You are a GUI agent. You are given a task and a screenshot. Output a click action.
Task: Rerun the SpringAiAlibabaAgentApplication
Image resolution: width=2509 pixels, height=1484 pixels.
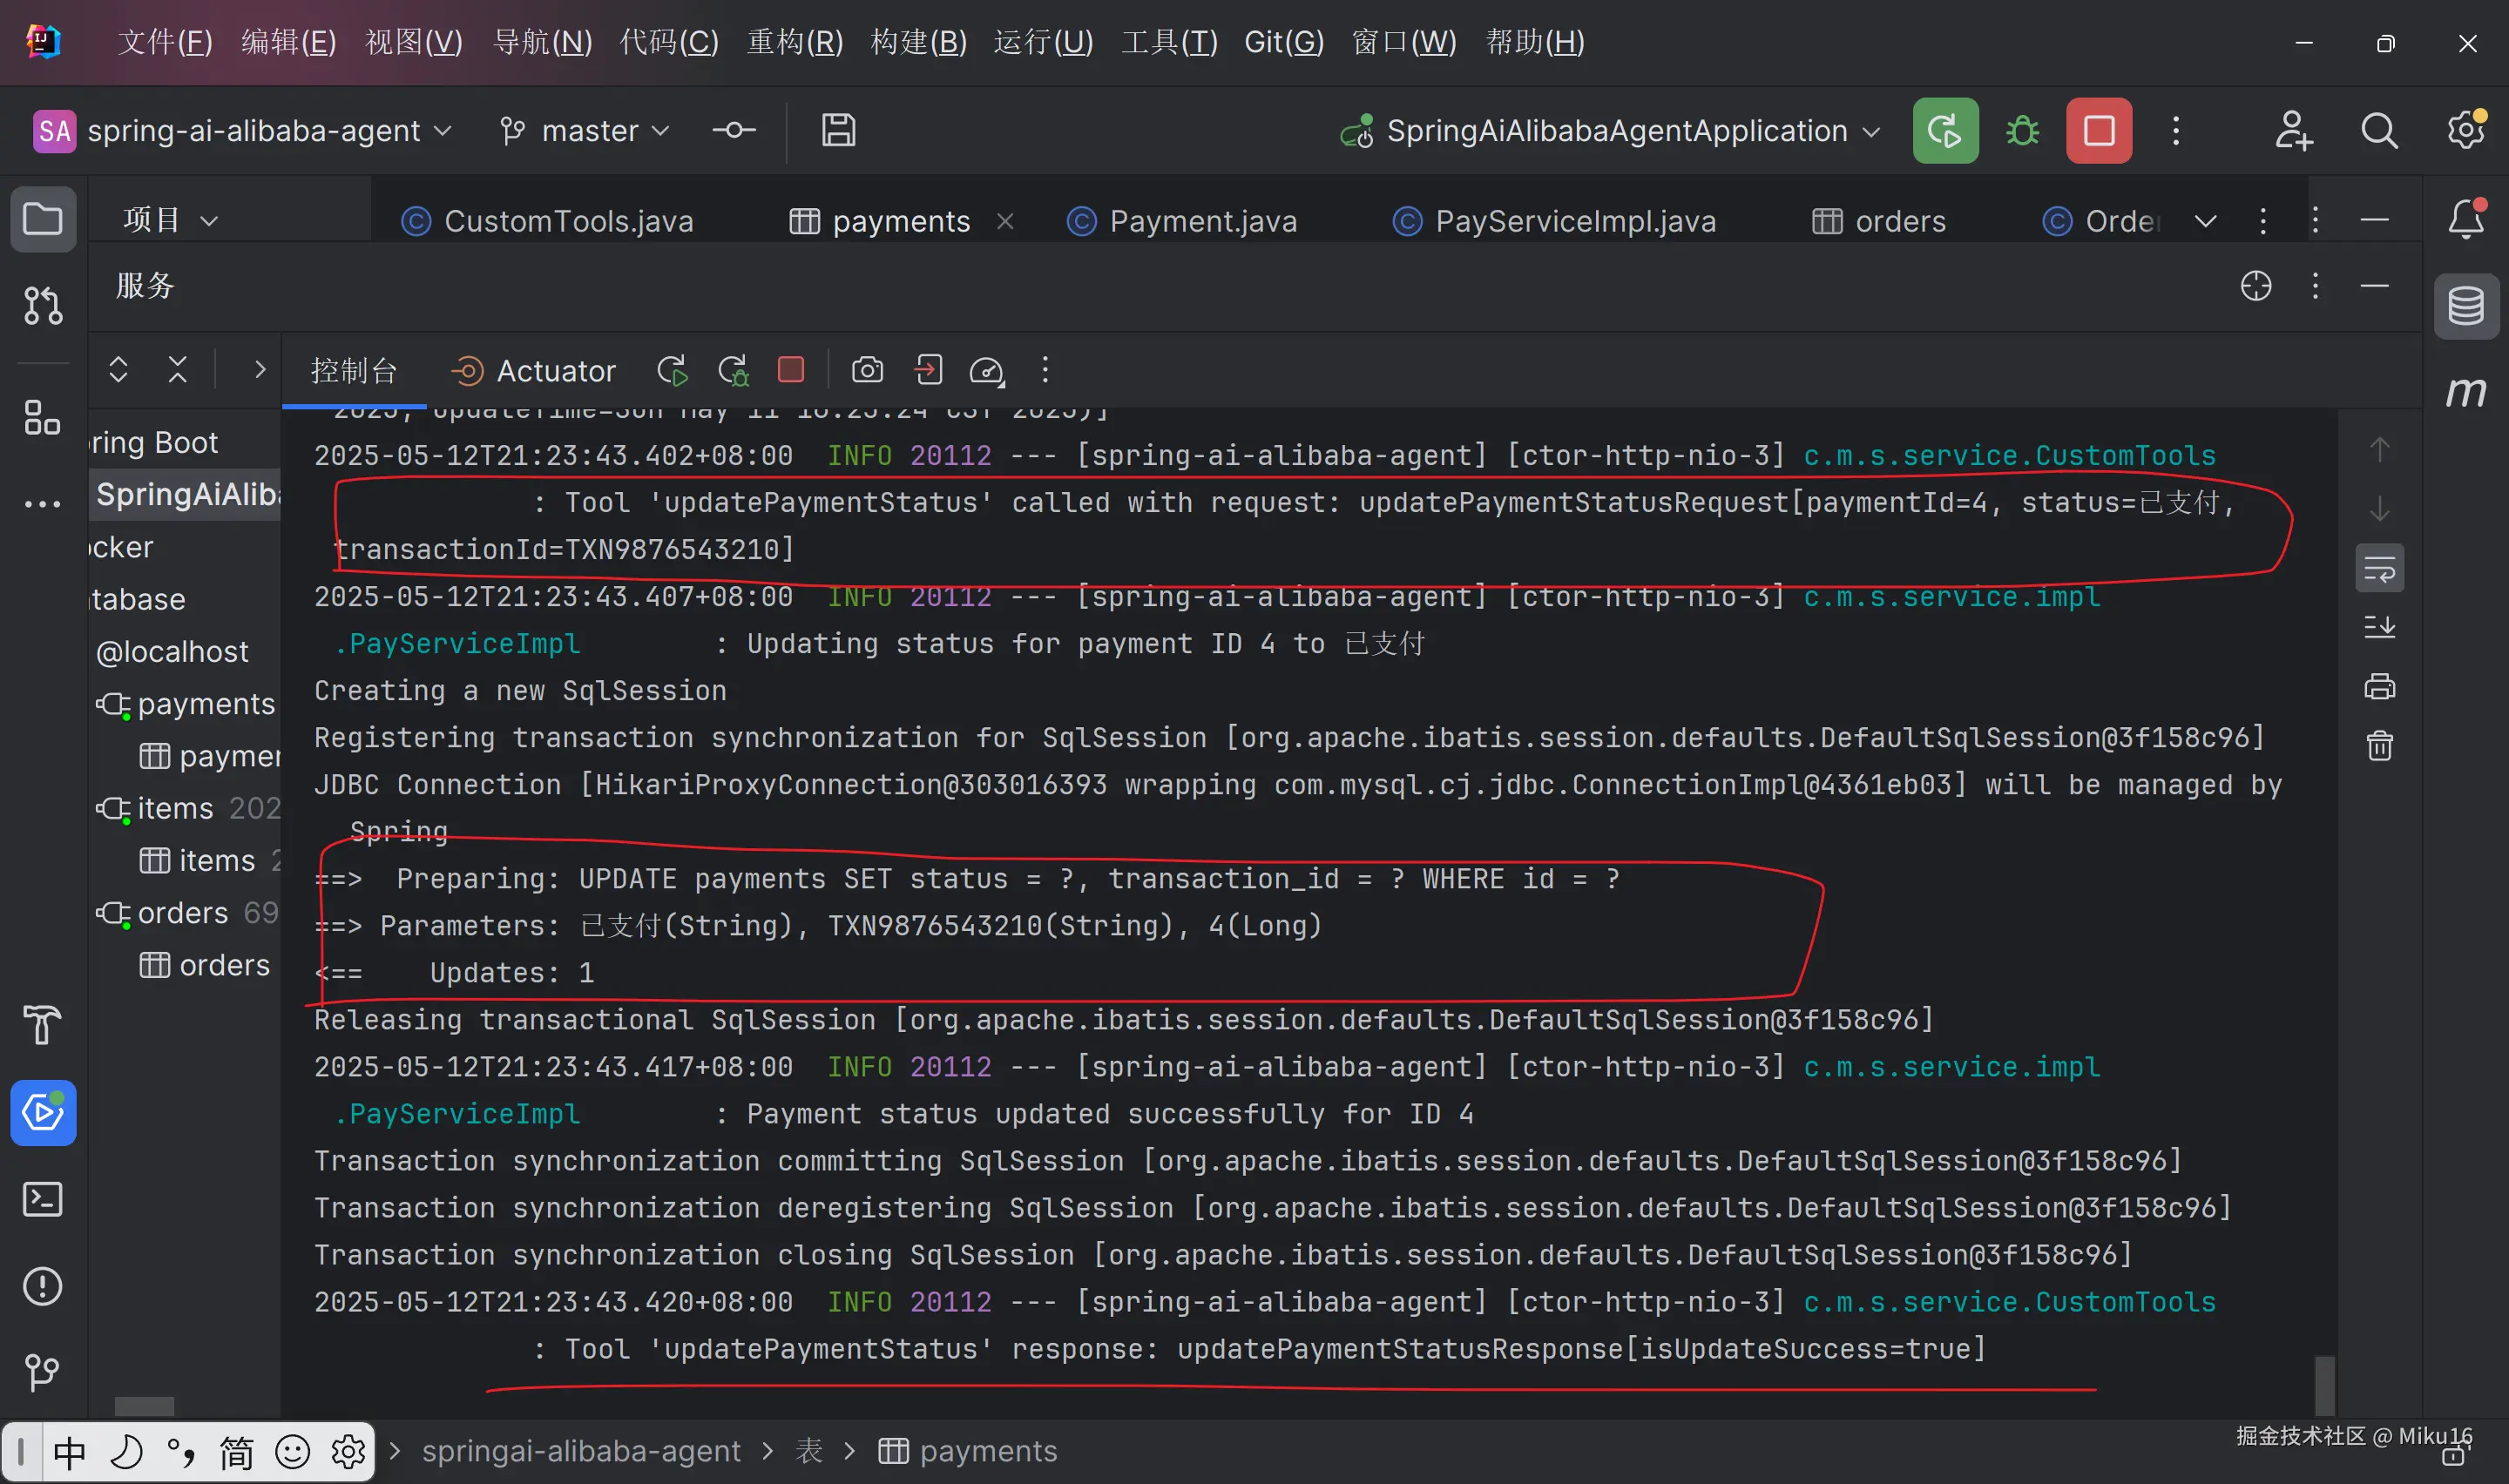pyautogui.click(x=1944, y=130)
